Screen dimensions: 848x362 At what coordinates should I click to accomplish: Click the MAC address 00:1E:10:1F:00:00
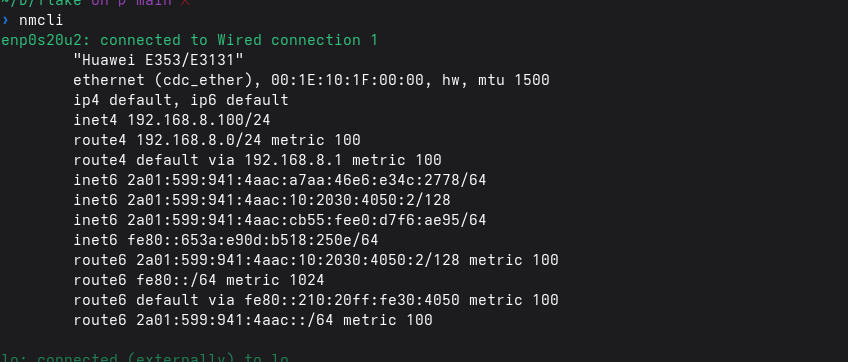pos(347,80)
